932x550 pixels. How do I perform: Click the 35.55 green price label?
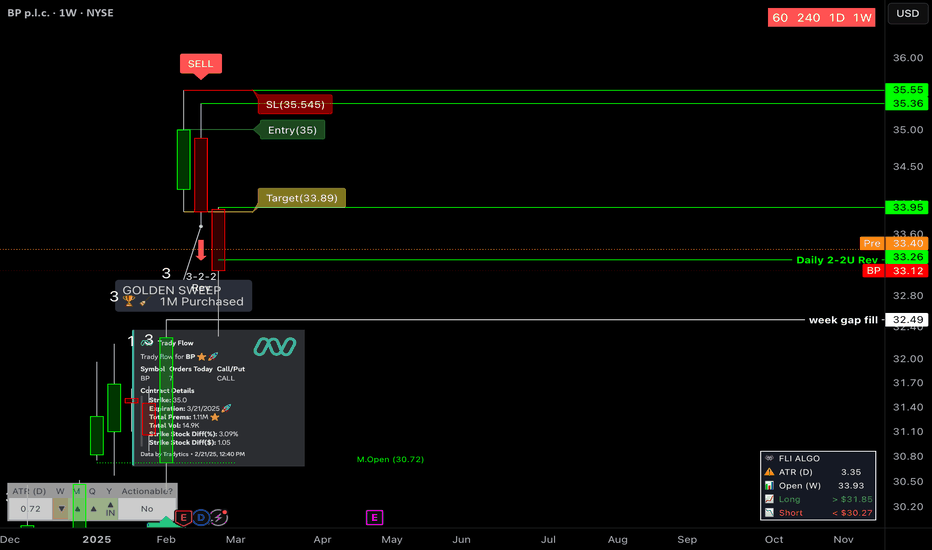(907, 90)
